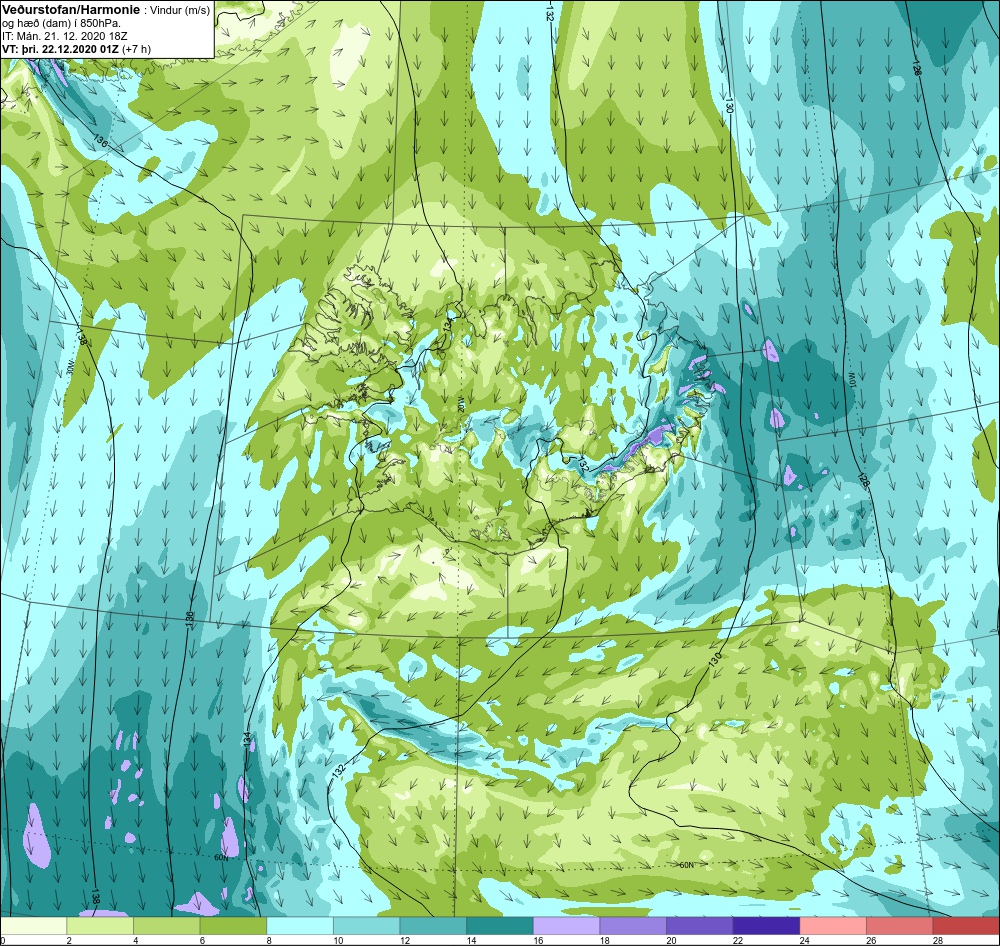1000x946 pixels.
Task: Select the dark indigo 22–24 m/s legend swatch
Action: tap(767, 926)
